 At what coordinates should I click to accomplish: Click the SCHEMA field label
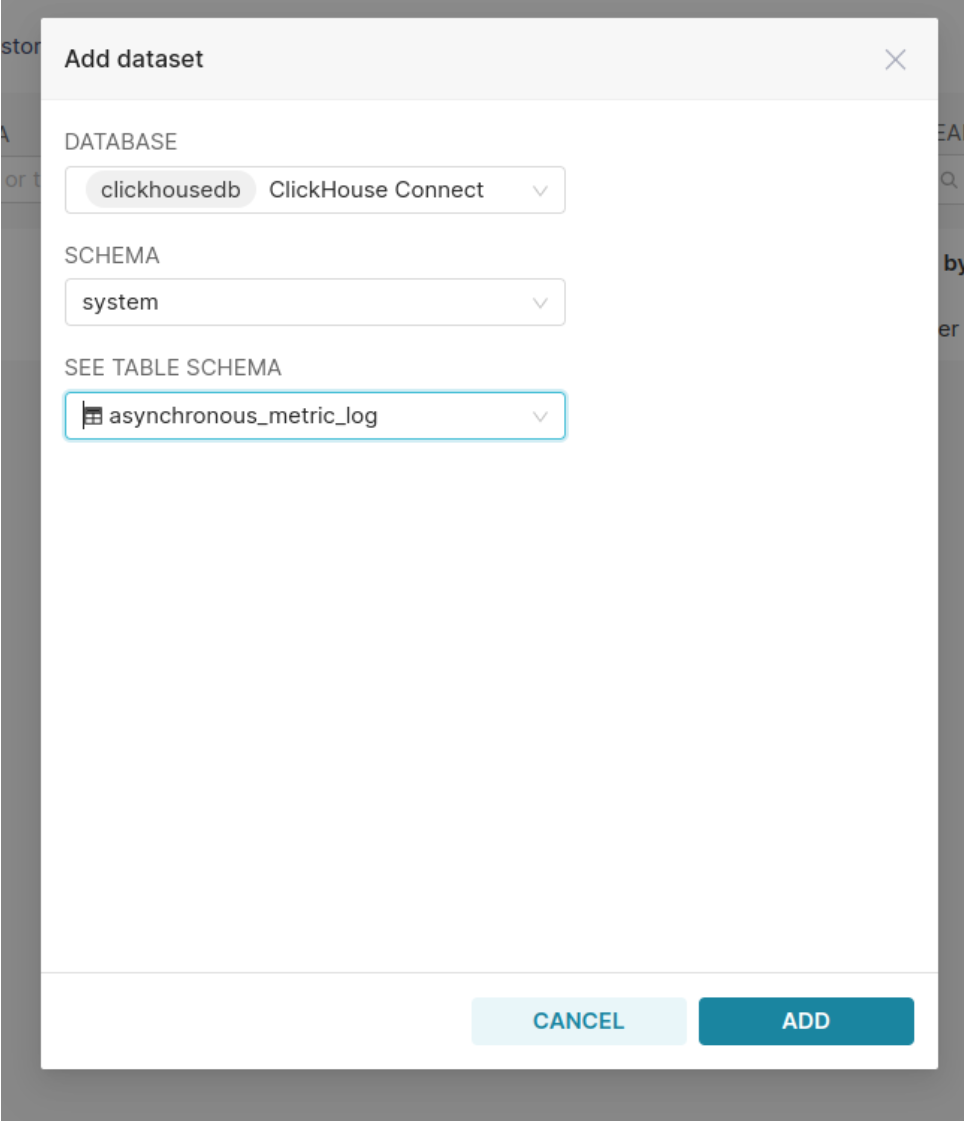point(112,255)
